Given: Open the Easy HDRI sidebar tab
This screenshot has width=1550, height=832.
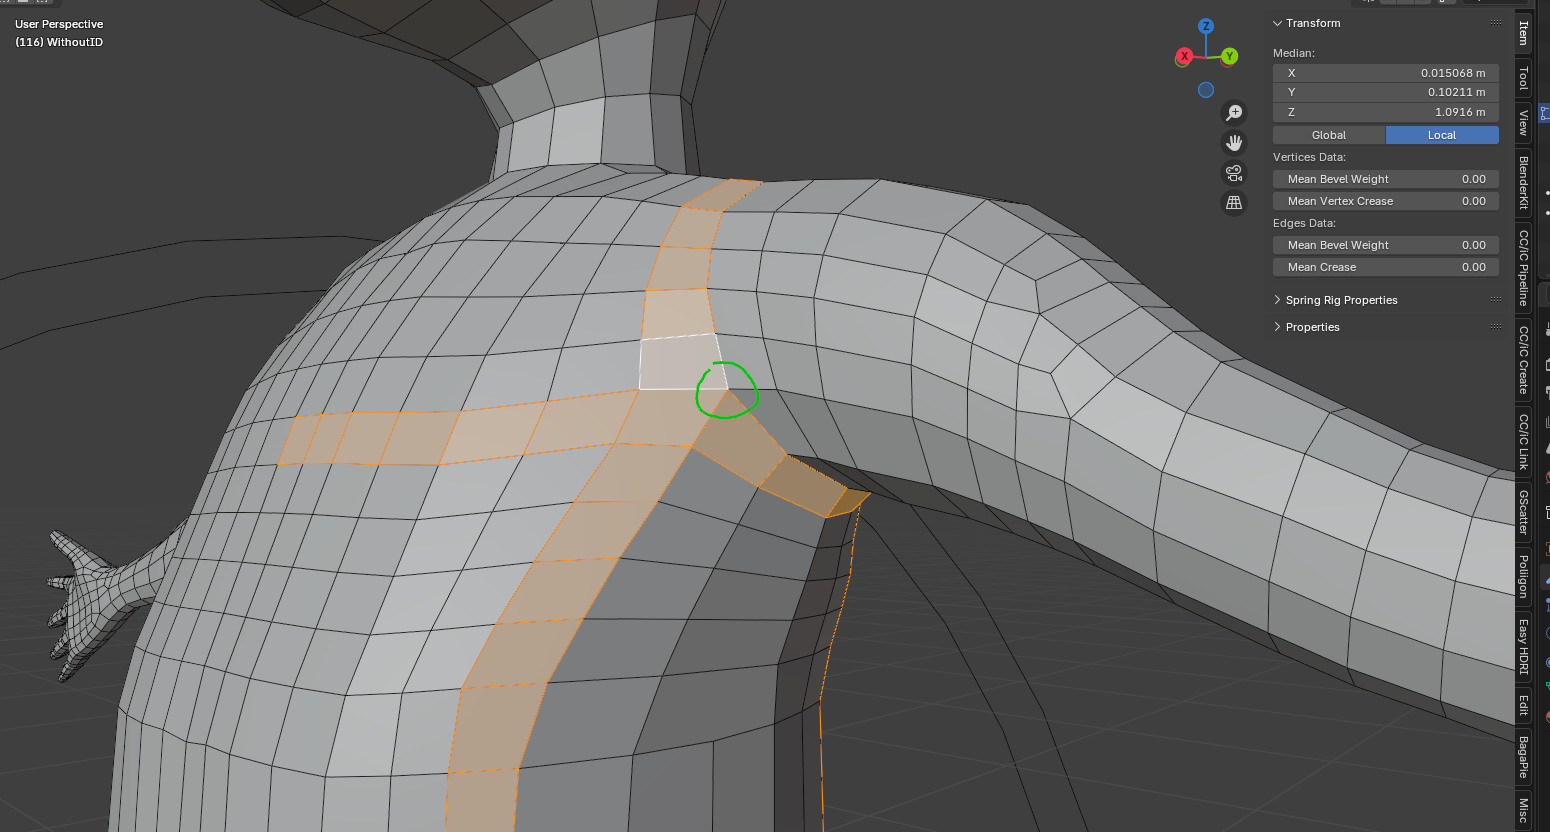Looking at the screenshot, I should 1523,646.
